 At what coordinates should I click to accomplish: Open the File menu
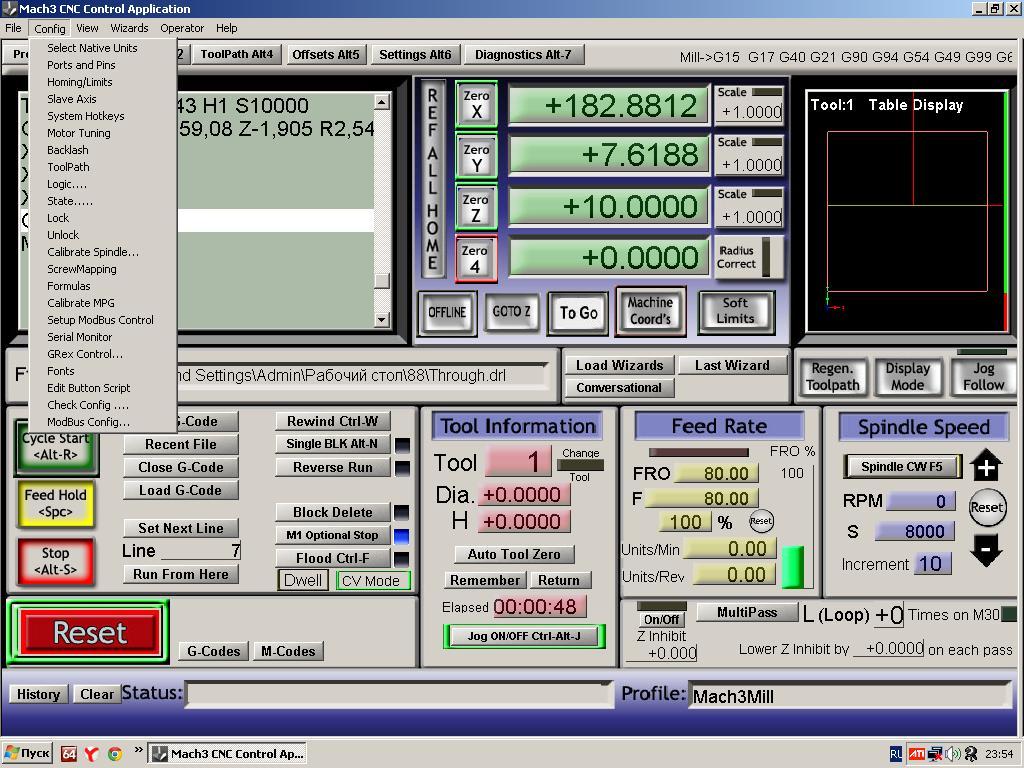point(13,28)
